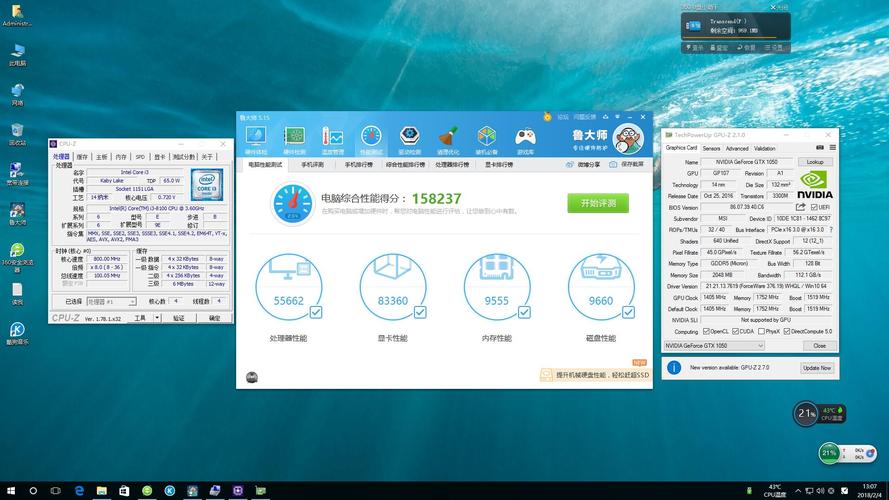Select the 性能测试 gauge icon
Screen dimensions: 889x500
click(371, 140)
